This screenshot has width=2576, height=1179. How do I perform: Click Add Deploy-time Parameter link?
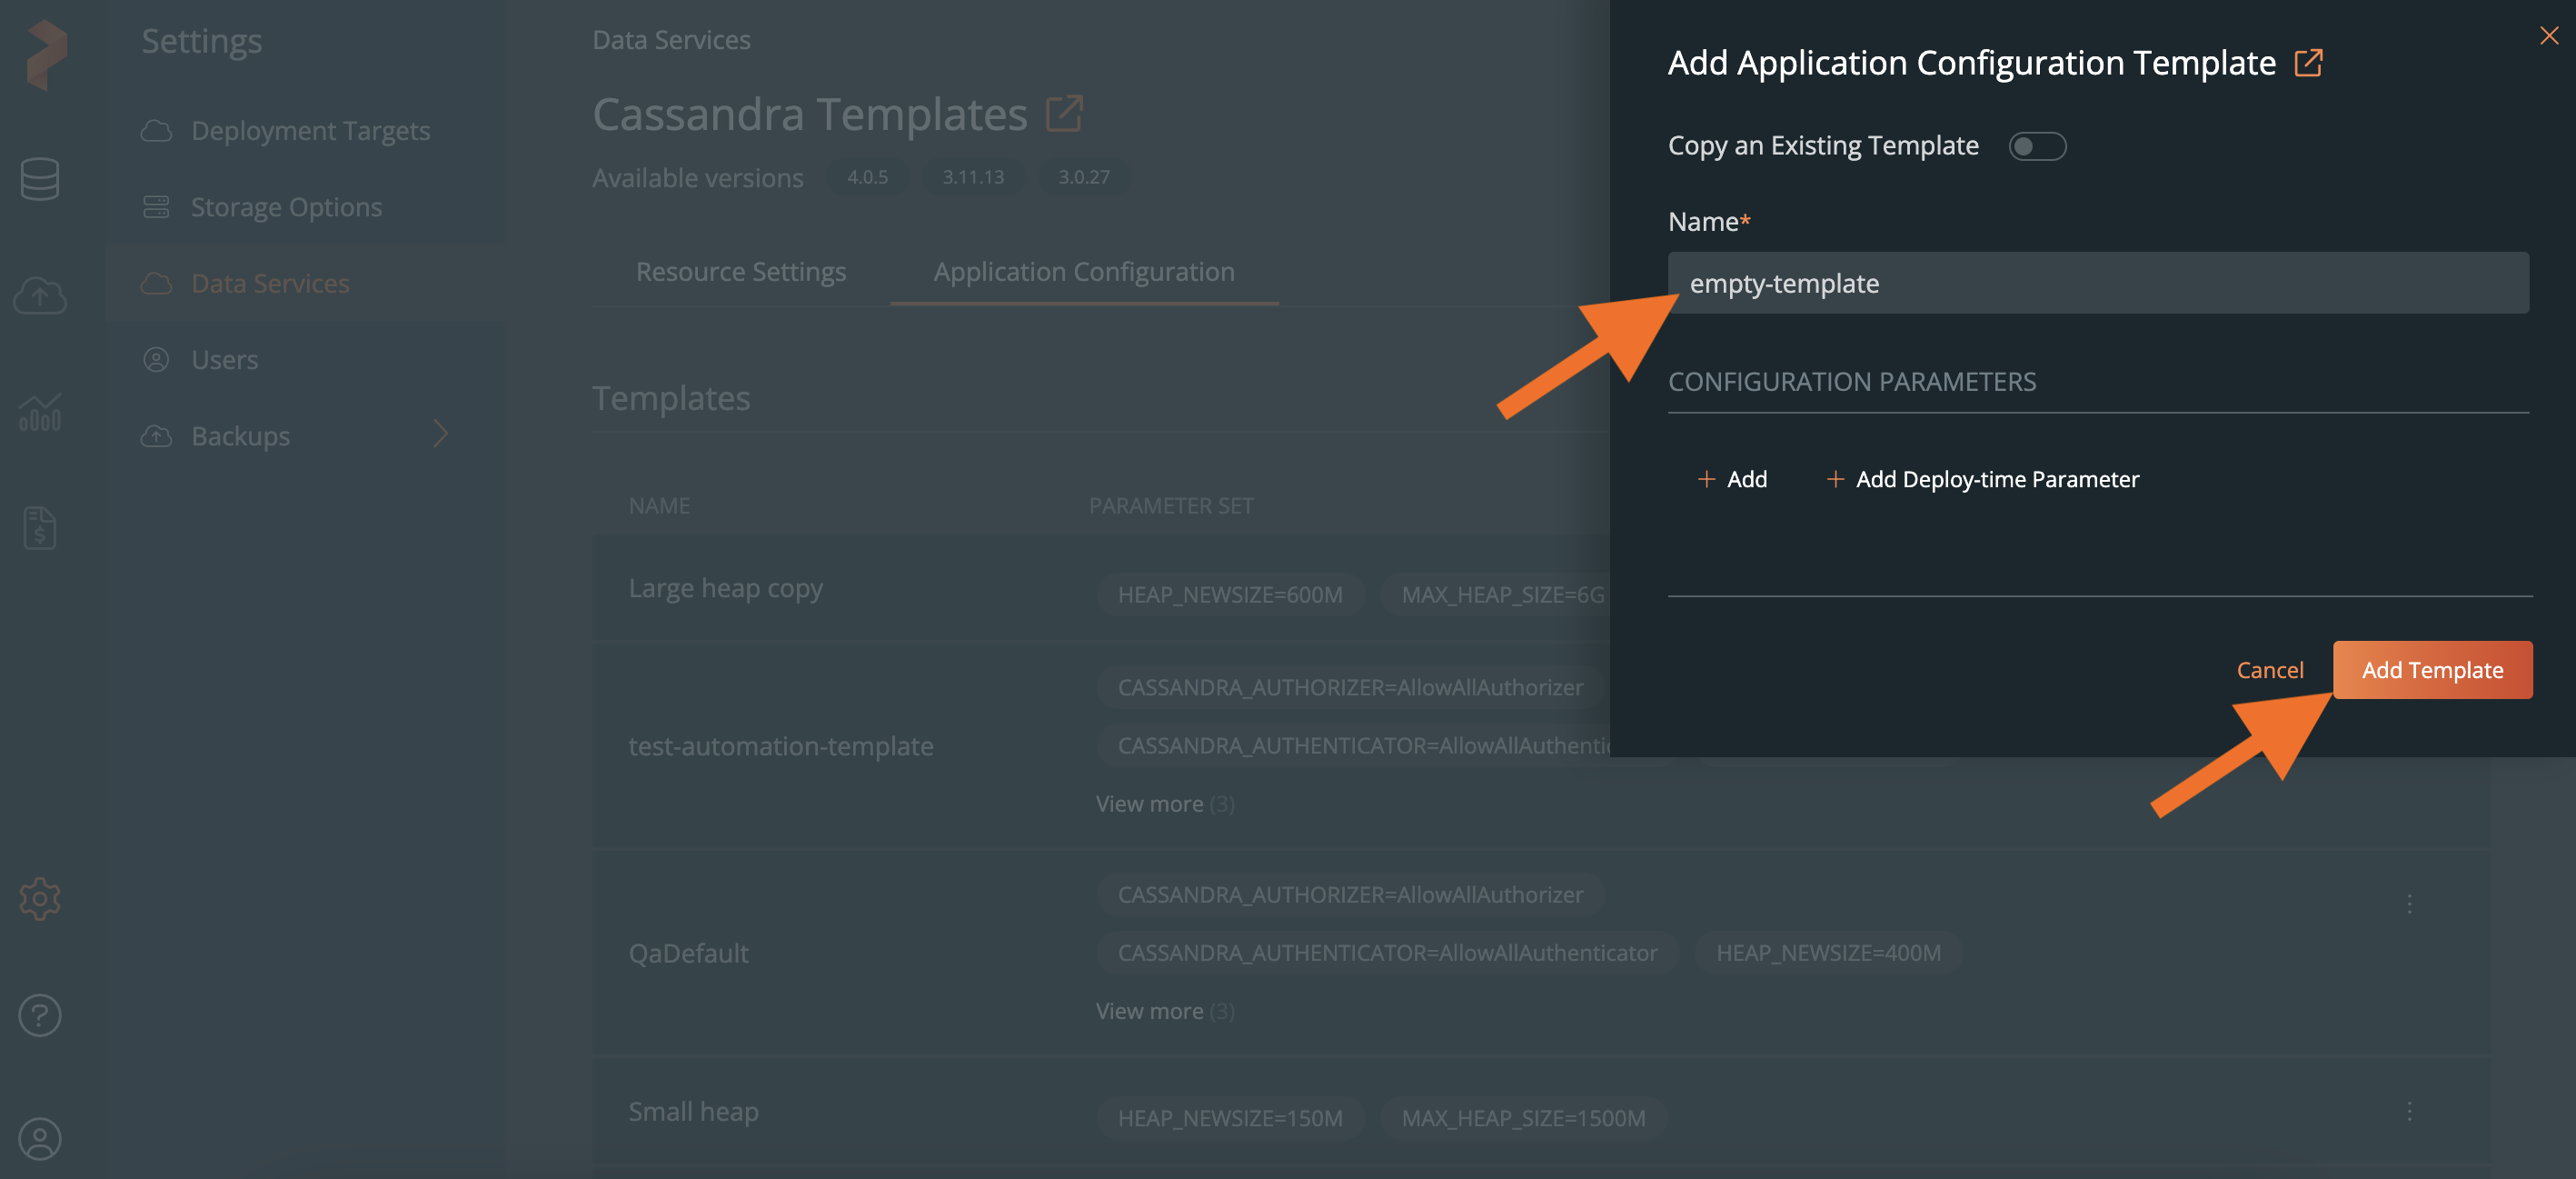pyautogui.click(x=1980, y=477)
